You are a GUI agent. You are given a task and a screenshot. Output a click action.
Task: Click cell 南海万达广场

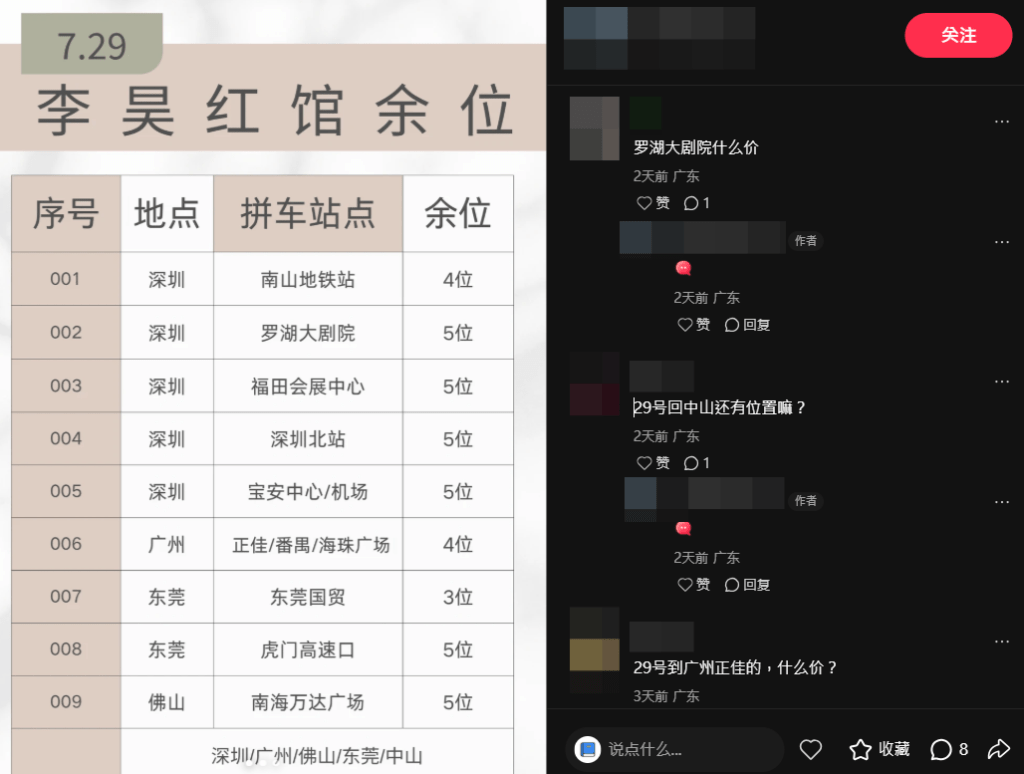(308, 702)
